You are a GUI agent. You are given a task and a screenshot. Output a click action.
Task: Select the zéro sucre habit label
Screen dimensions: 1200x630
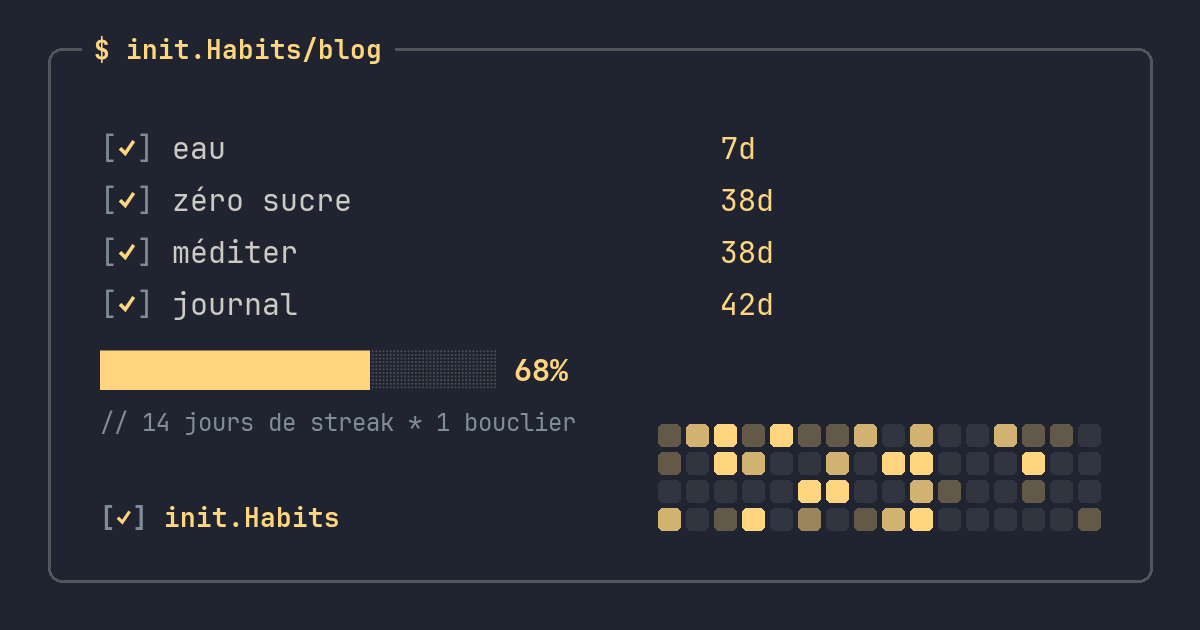tap(262, 201)
